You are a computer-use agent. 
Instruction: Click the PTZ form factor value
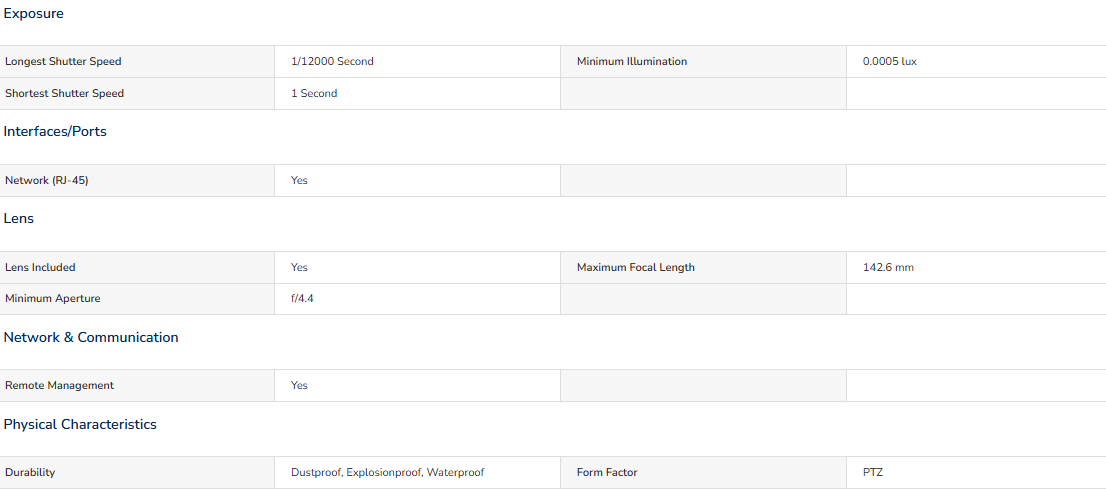pos(873,473)
